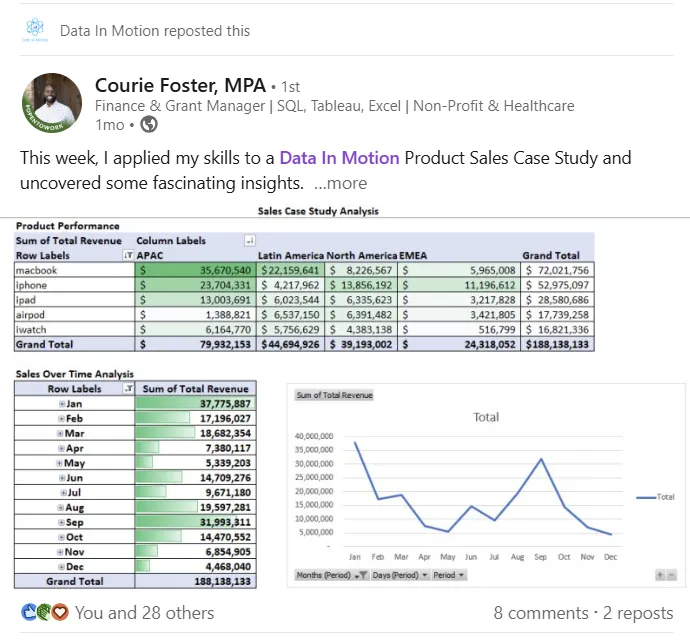Image resolution: width=690 pixels, height=640 pixels.
Task: Expand the May row group
Action: click(x=59, y=463)
